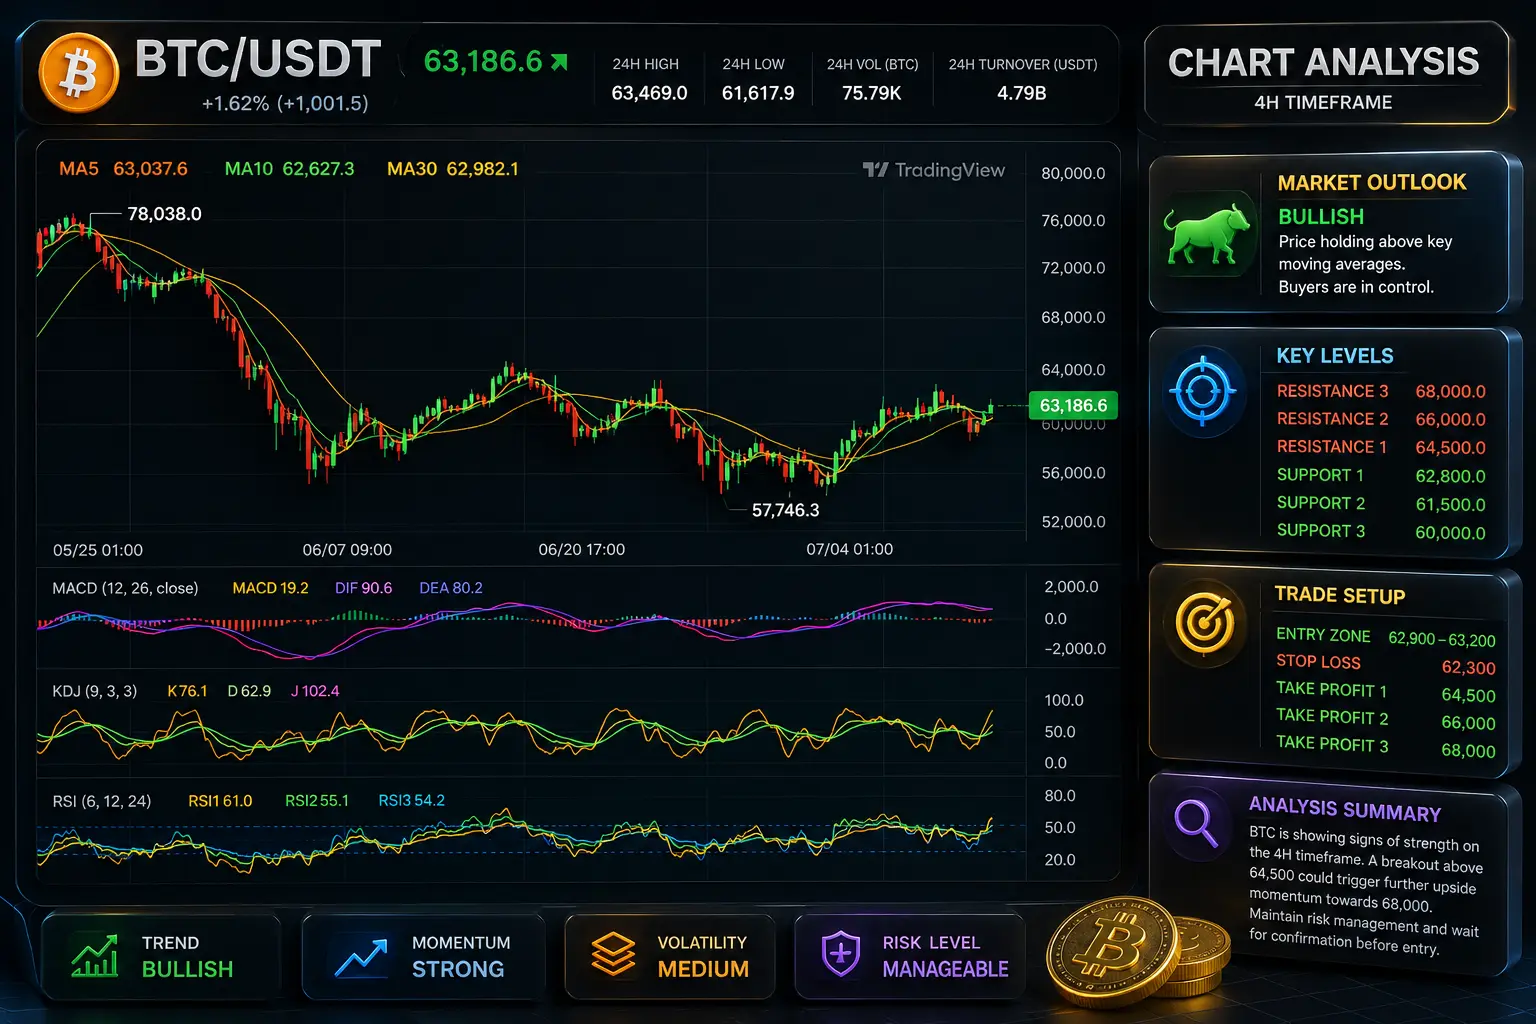Image resolution: width=1536 pixels, height=1024 pixels.
Task: Click the 24H HIGH 63,469.0 stat
Action: tap(649, 79)
